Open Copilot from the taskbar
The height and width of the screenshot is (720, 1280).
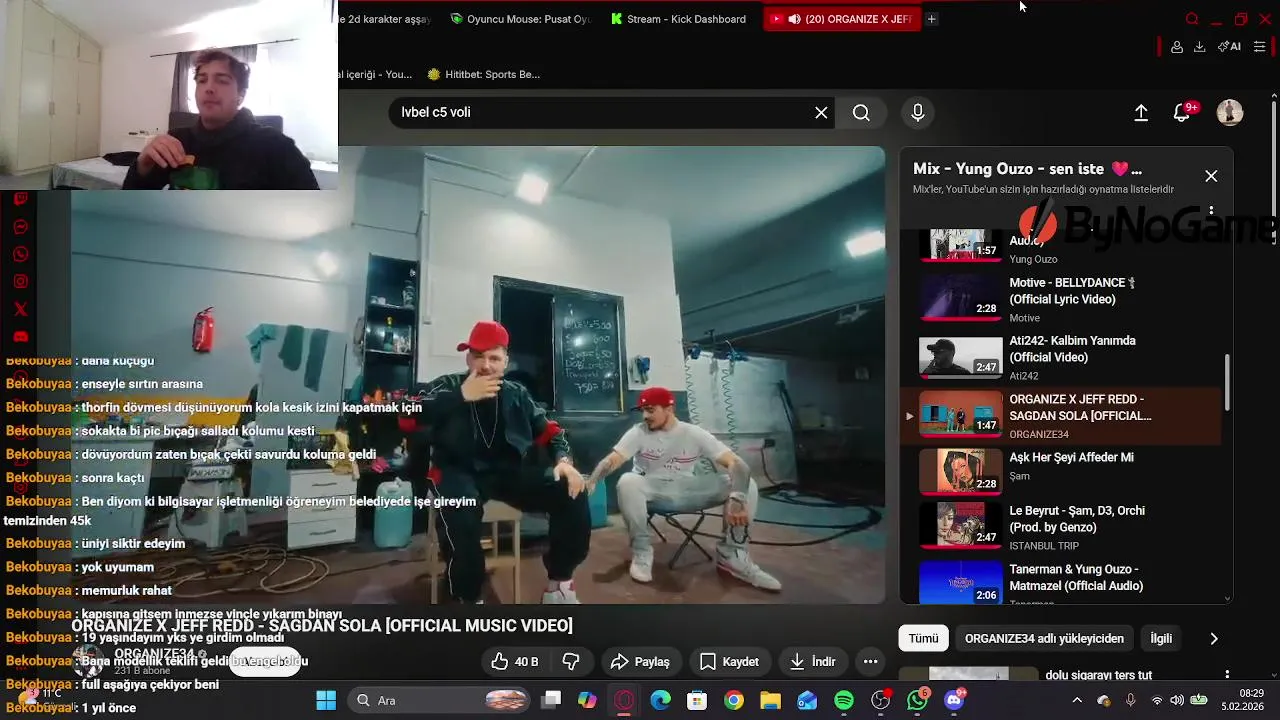coord(587,700)
